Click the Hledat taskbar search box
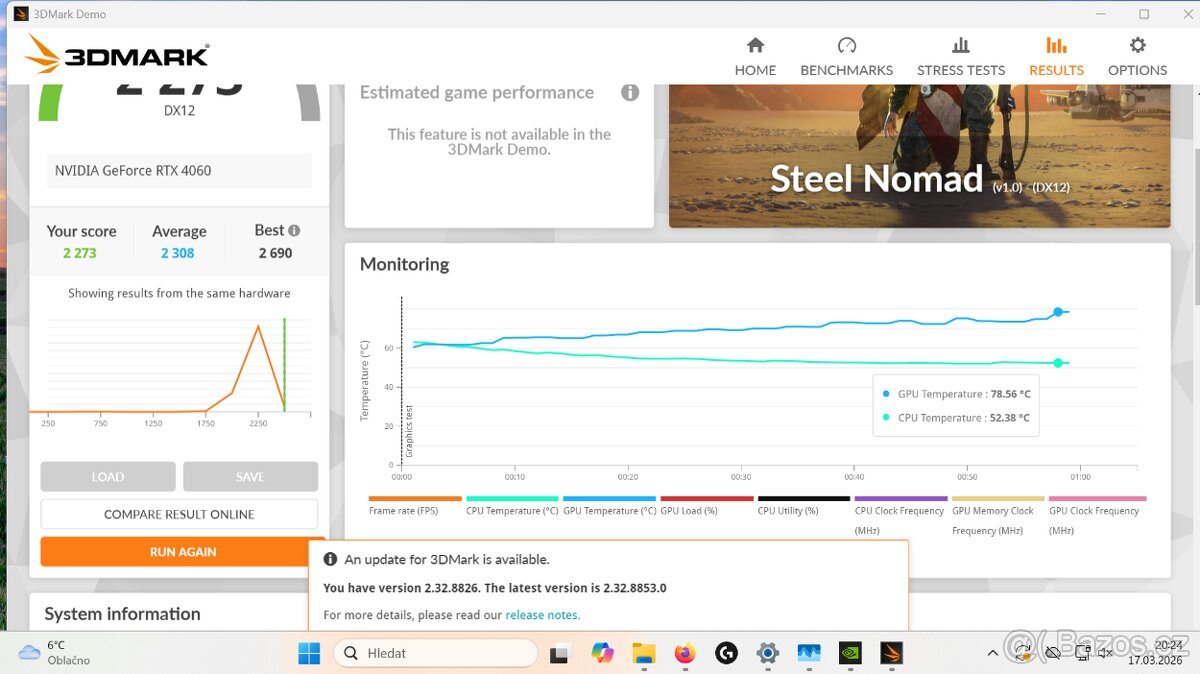 click(436, 653)
